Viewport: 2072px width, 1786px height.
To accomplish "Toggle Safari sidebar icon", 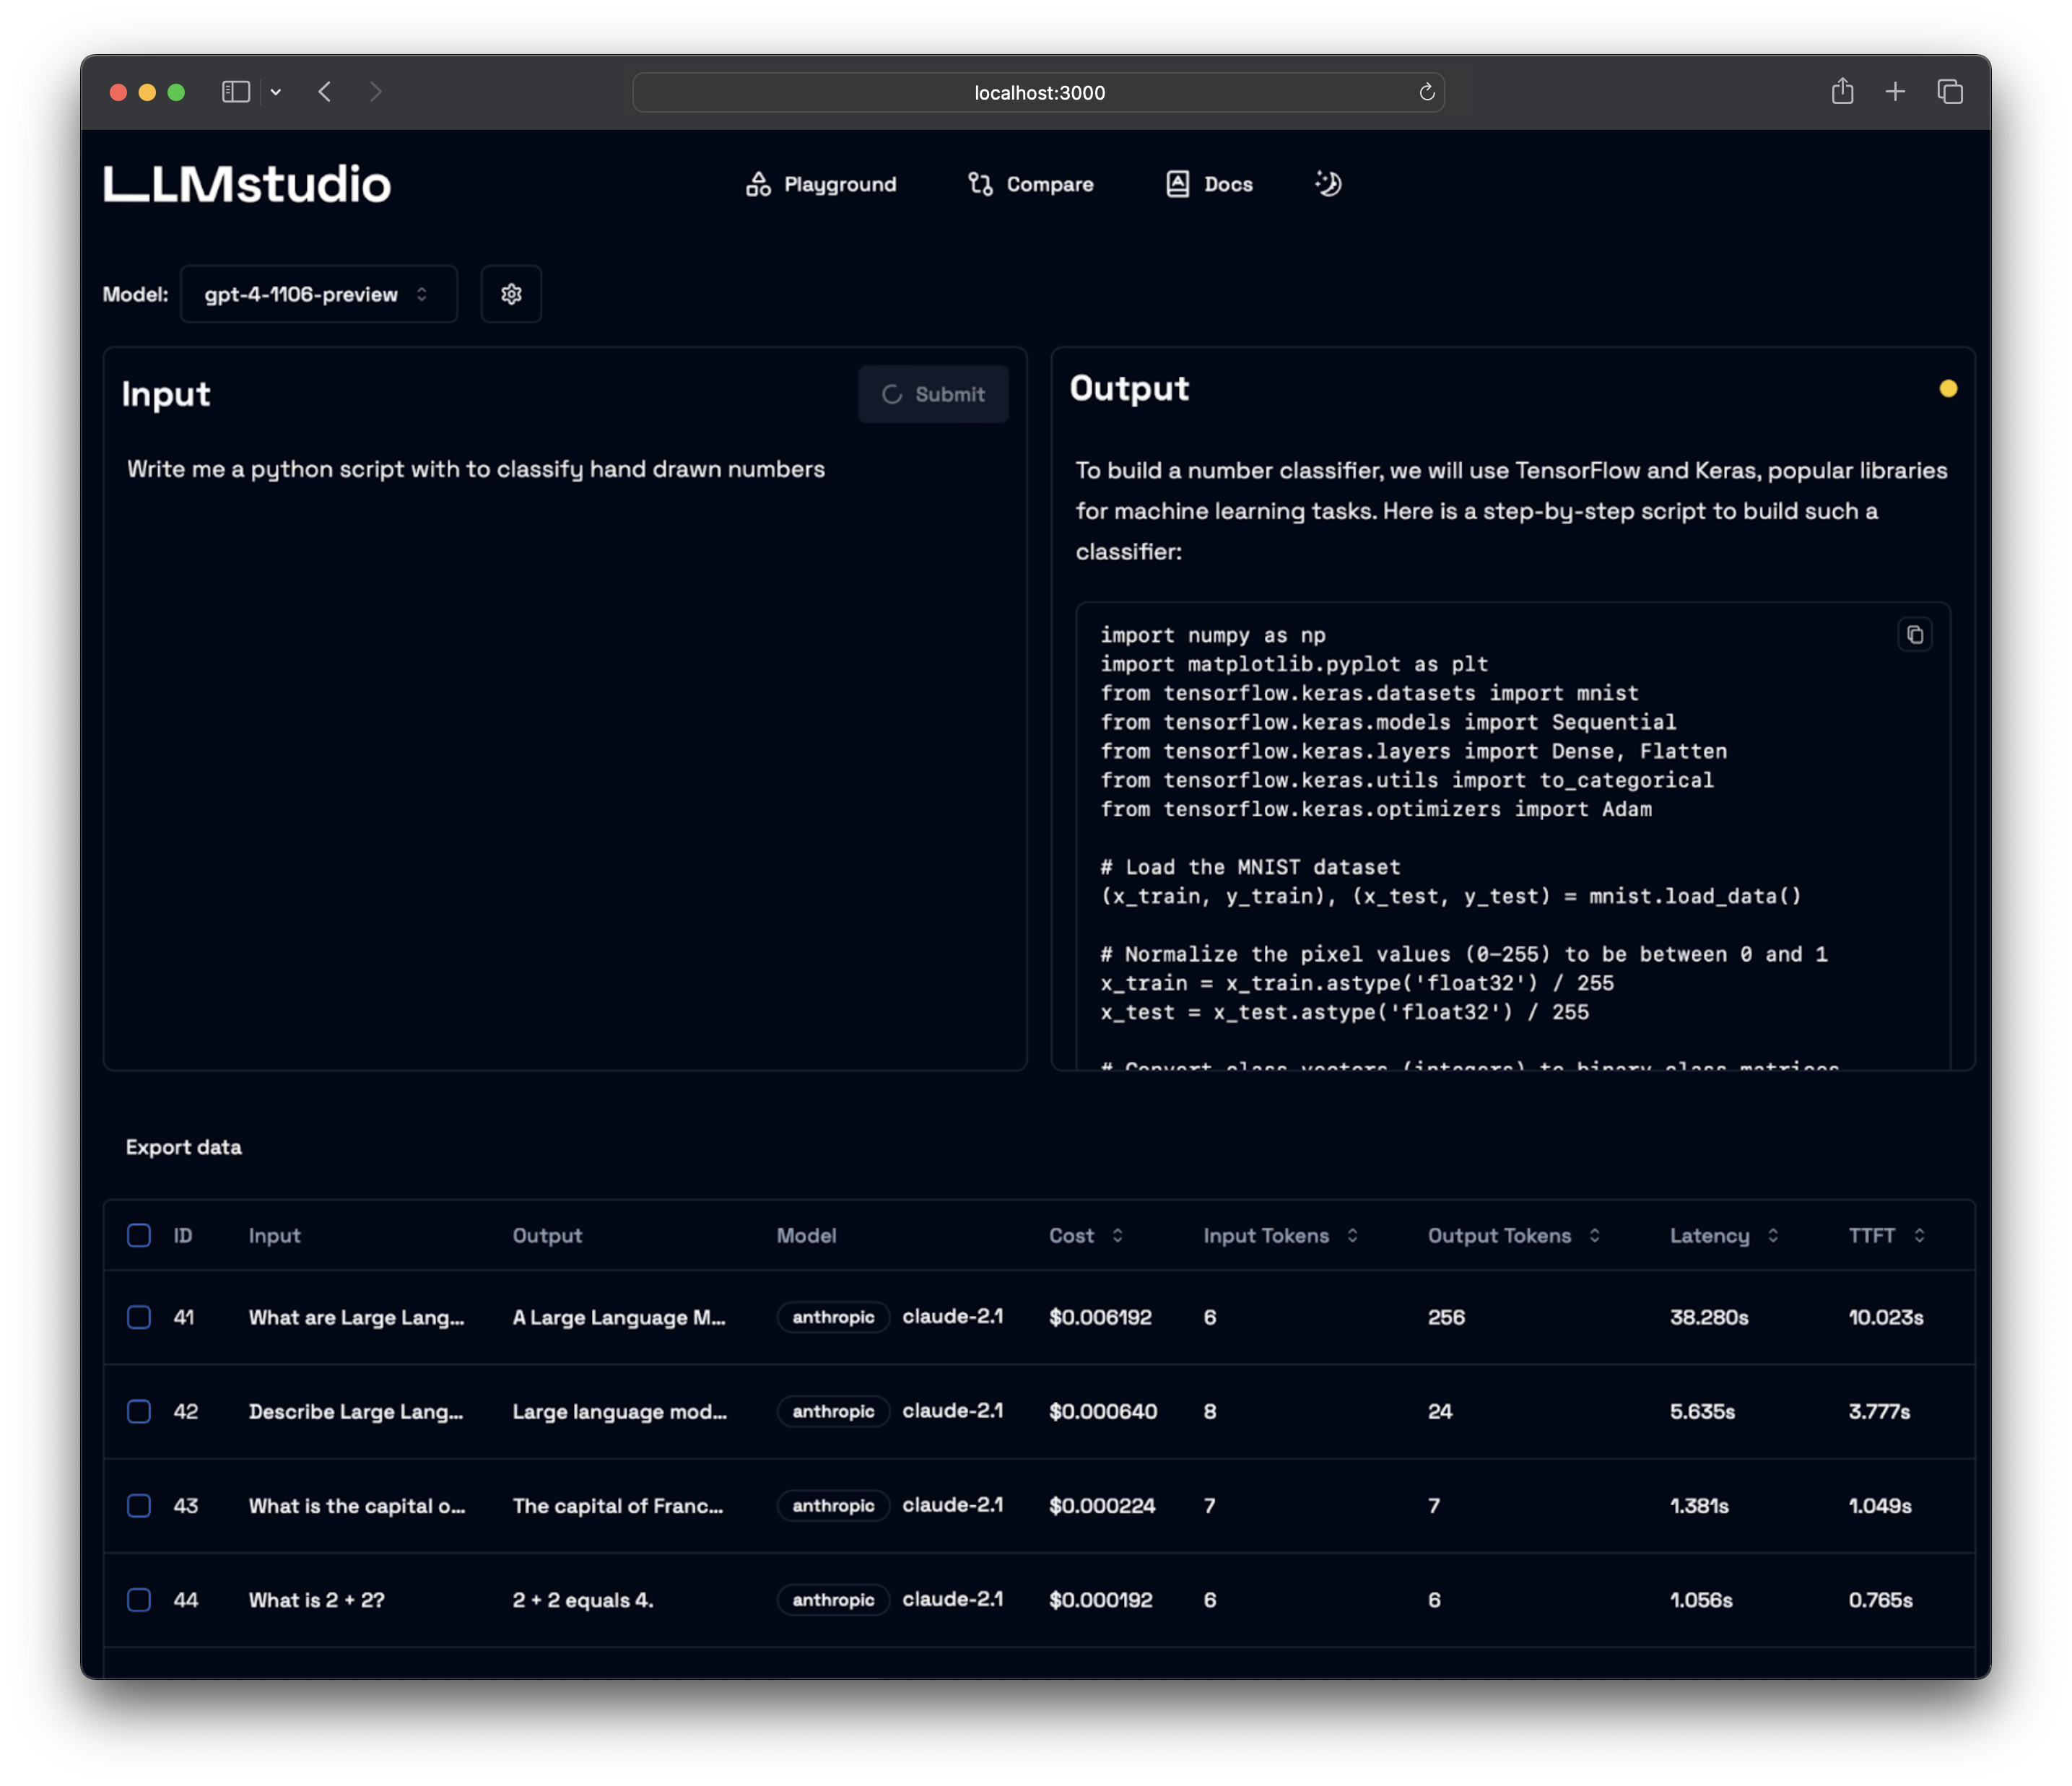I will coord(236,92).
